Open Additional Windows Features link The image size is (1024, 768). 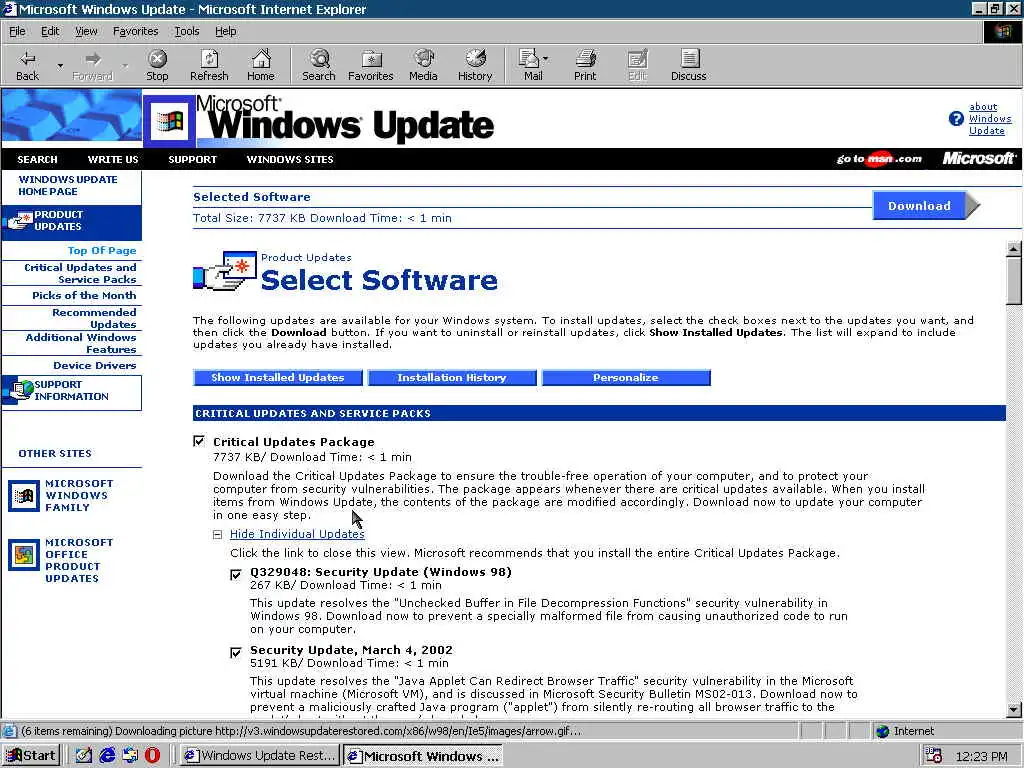[x=81, y=344]
